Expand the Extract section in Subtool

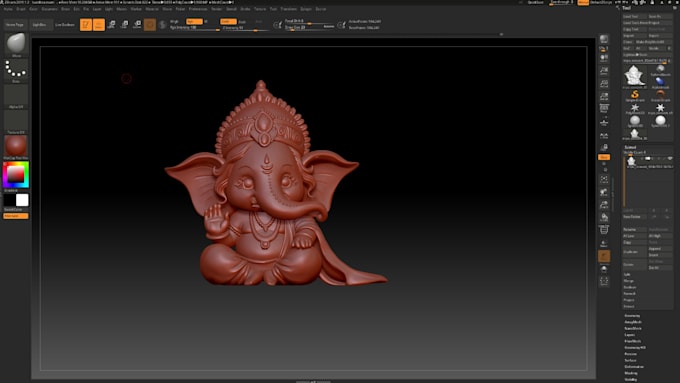tap(629, 306)
